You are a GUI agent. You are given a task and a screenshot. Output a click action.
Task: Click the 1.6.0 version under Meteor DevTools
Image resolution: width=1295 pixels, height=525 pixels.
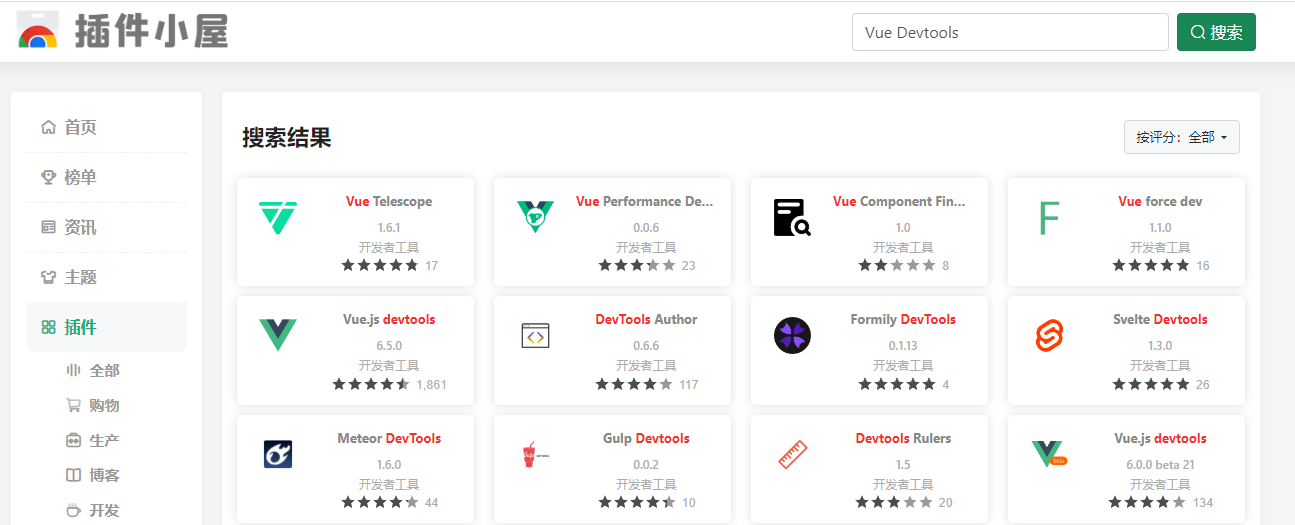[389, 464]
